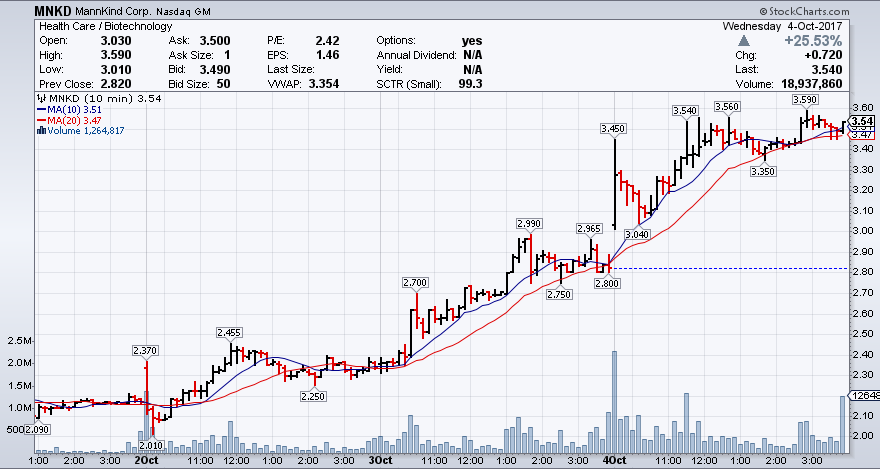
Task: Click the MNKD price bar legend icon
Action: point(40,99)
